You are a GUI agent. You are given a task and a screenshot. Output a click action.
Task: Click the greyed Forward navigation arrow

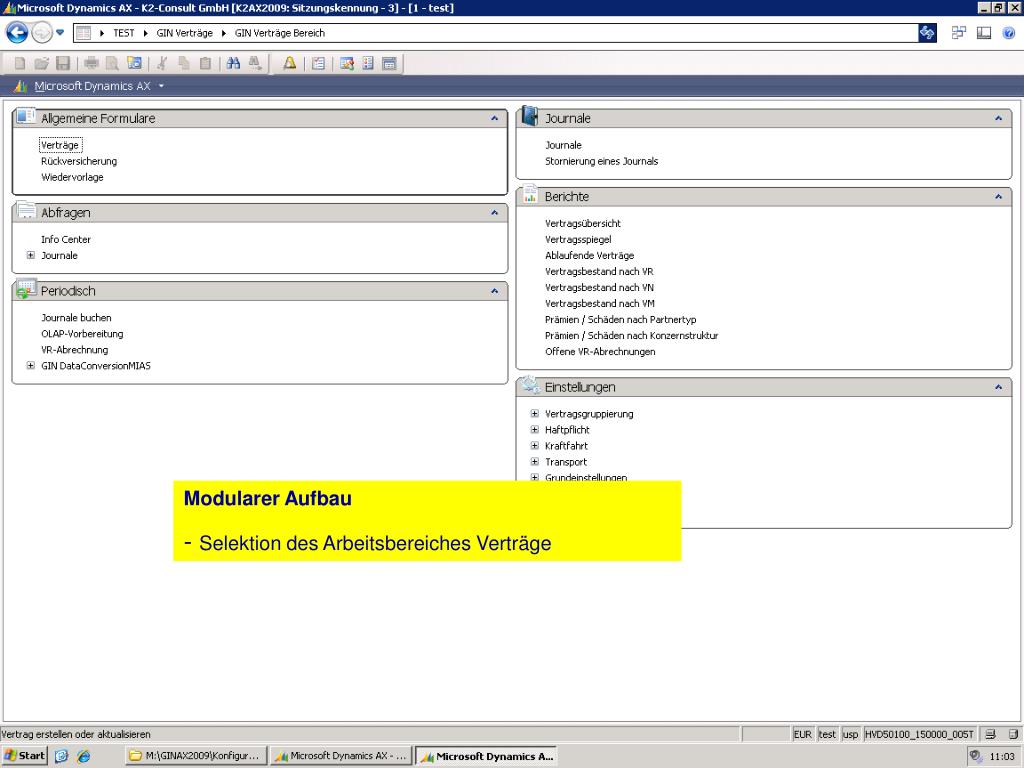pos(42,32)
